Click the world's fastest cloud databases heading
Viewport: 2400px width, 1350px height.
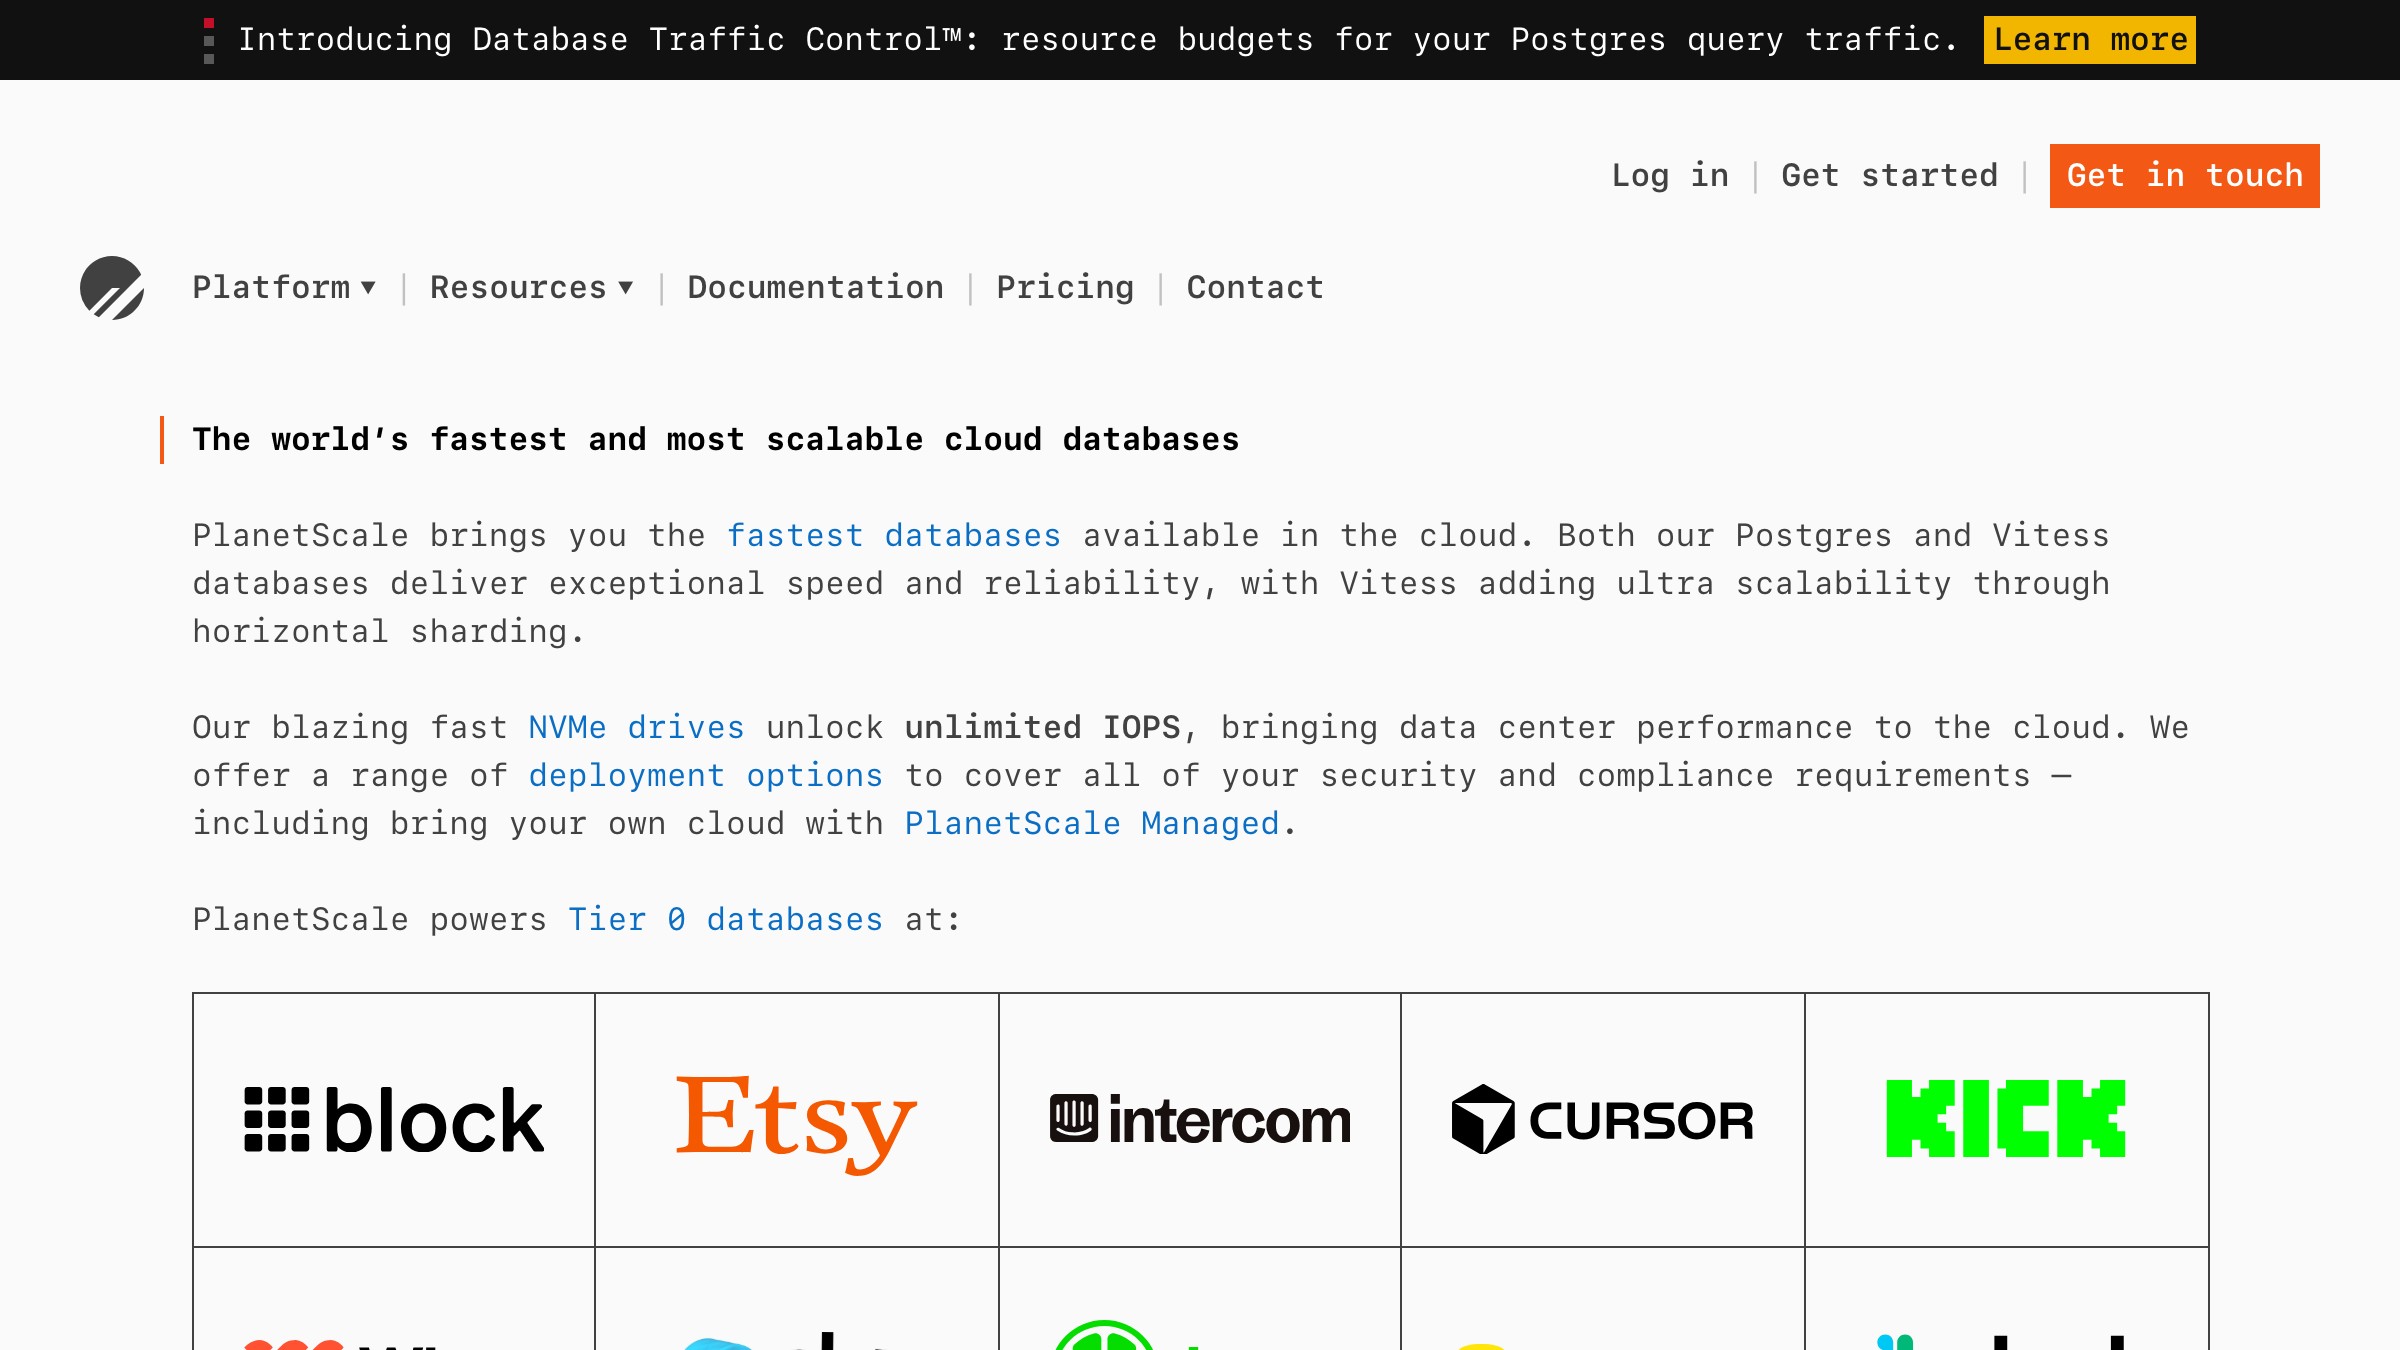716,440
